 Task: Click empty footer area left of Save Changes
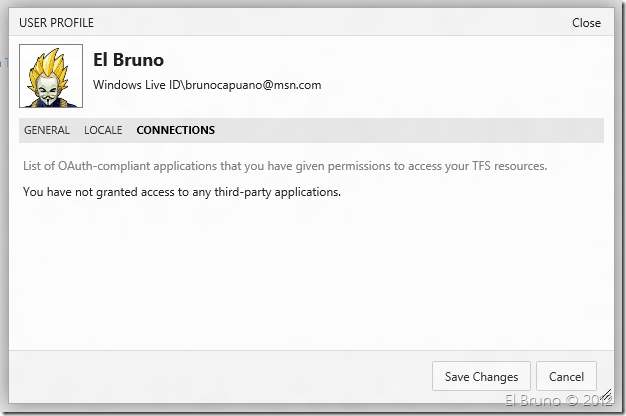[x=220, y=377]
